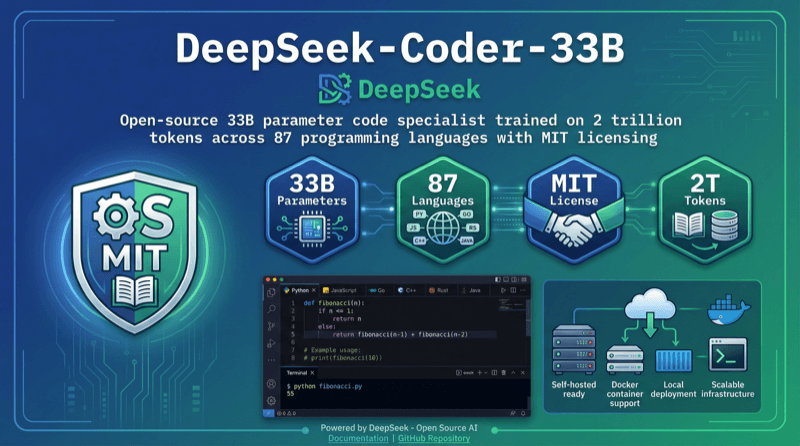This screenshot has height=446, width=800.
Task: Toggle the secondary sidebar layout icon in title bar
Action: [514, 279]
